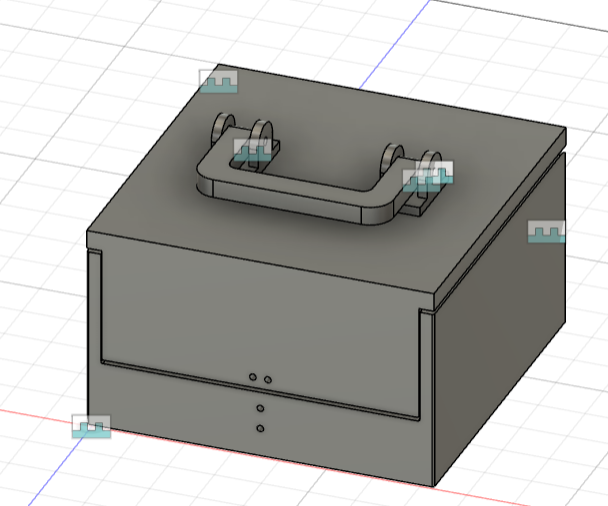Select the brighter joint glyph beside right handle lug
608x506 pixels.
[434, 172]
